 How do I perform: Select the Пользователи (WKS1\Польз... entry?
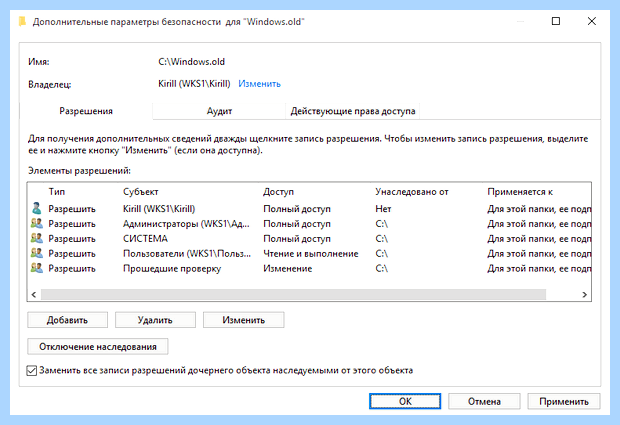(x=310, y=253)
